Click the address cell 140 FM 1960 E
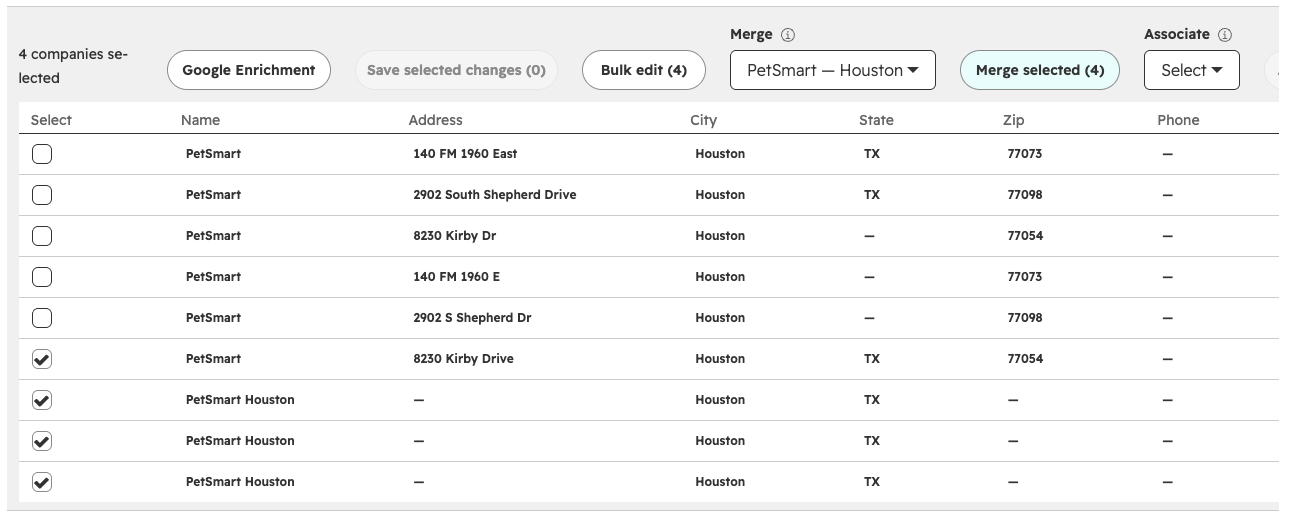The height and width of the screenshot is (520, 1306). pyautogui.click(x=457, y=277)
